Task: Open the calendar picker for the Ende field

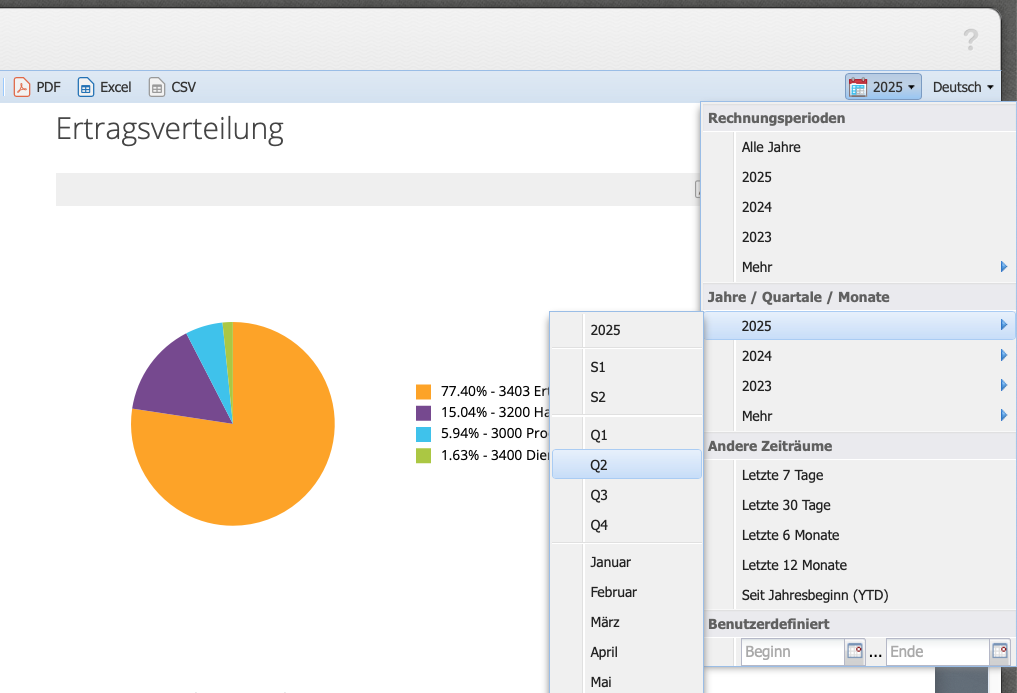Action: [x=999, y=652]
